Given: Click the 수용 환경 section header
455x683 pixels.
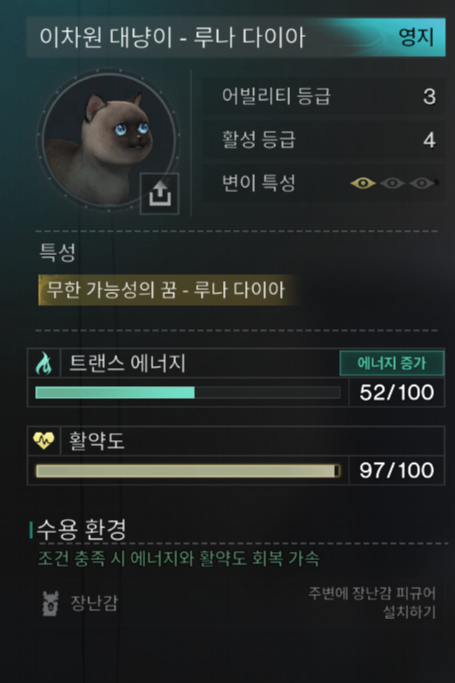Looking at the screenshot, I should pyautogui.click(x=82, y=530).
